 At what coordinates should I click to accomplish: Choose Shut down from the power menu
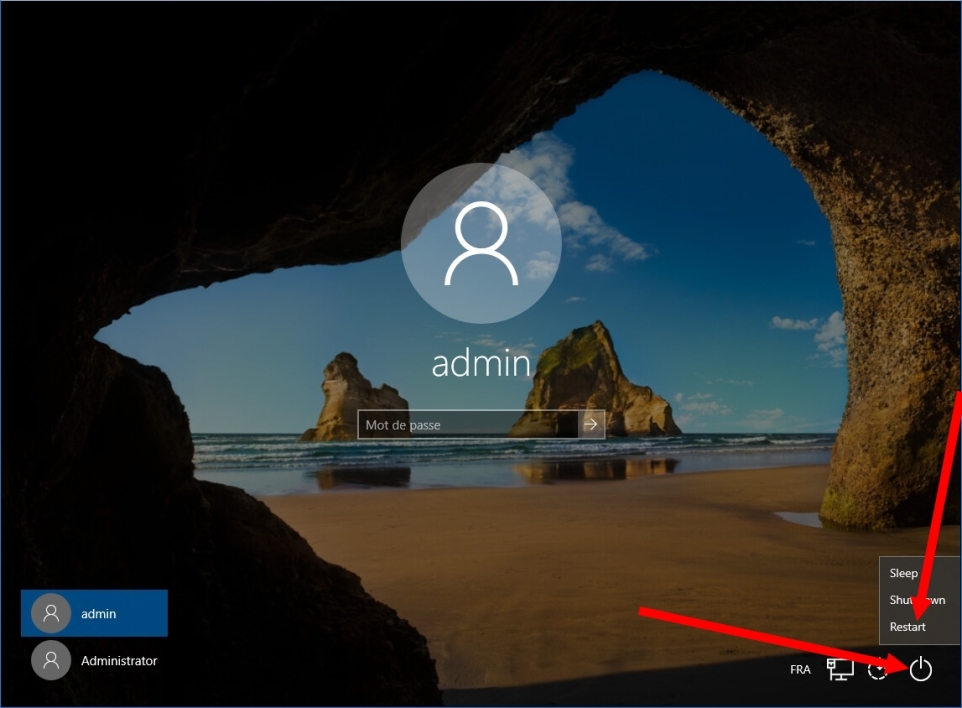pos(917,600)
